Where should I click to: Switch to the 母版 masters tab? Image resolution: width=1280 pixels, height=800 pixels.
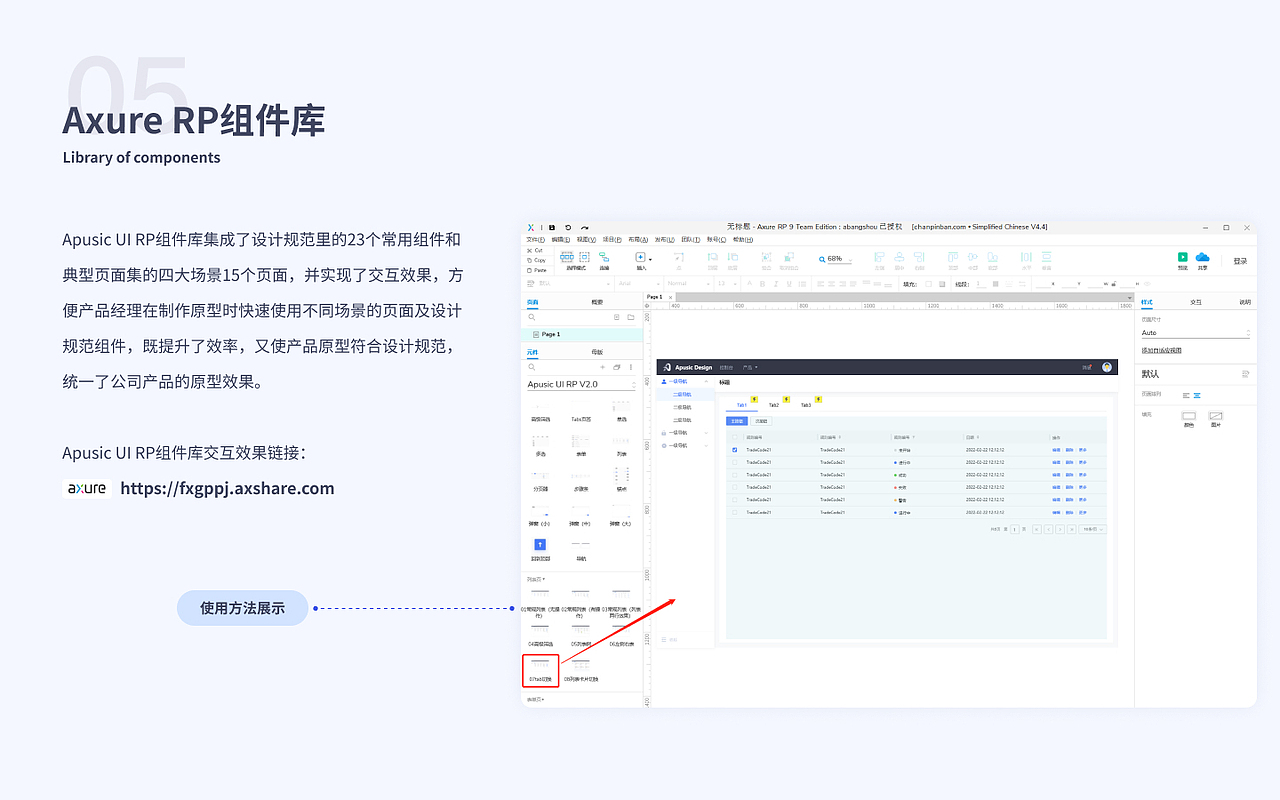597,352
